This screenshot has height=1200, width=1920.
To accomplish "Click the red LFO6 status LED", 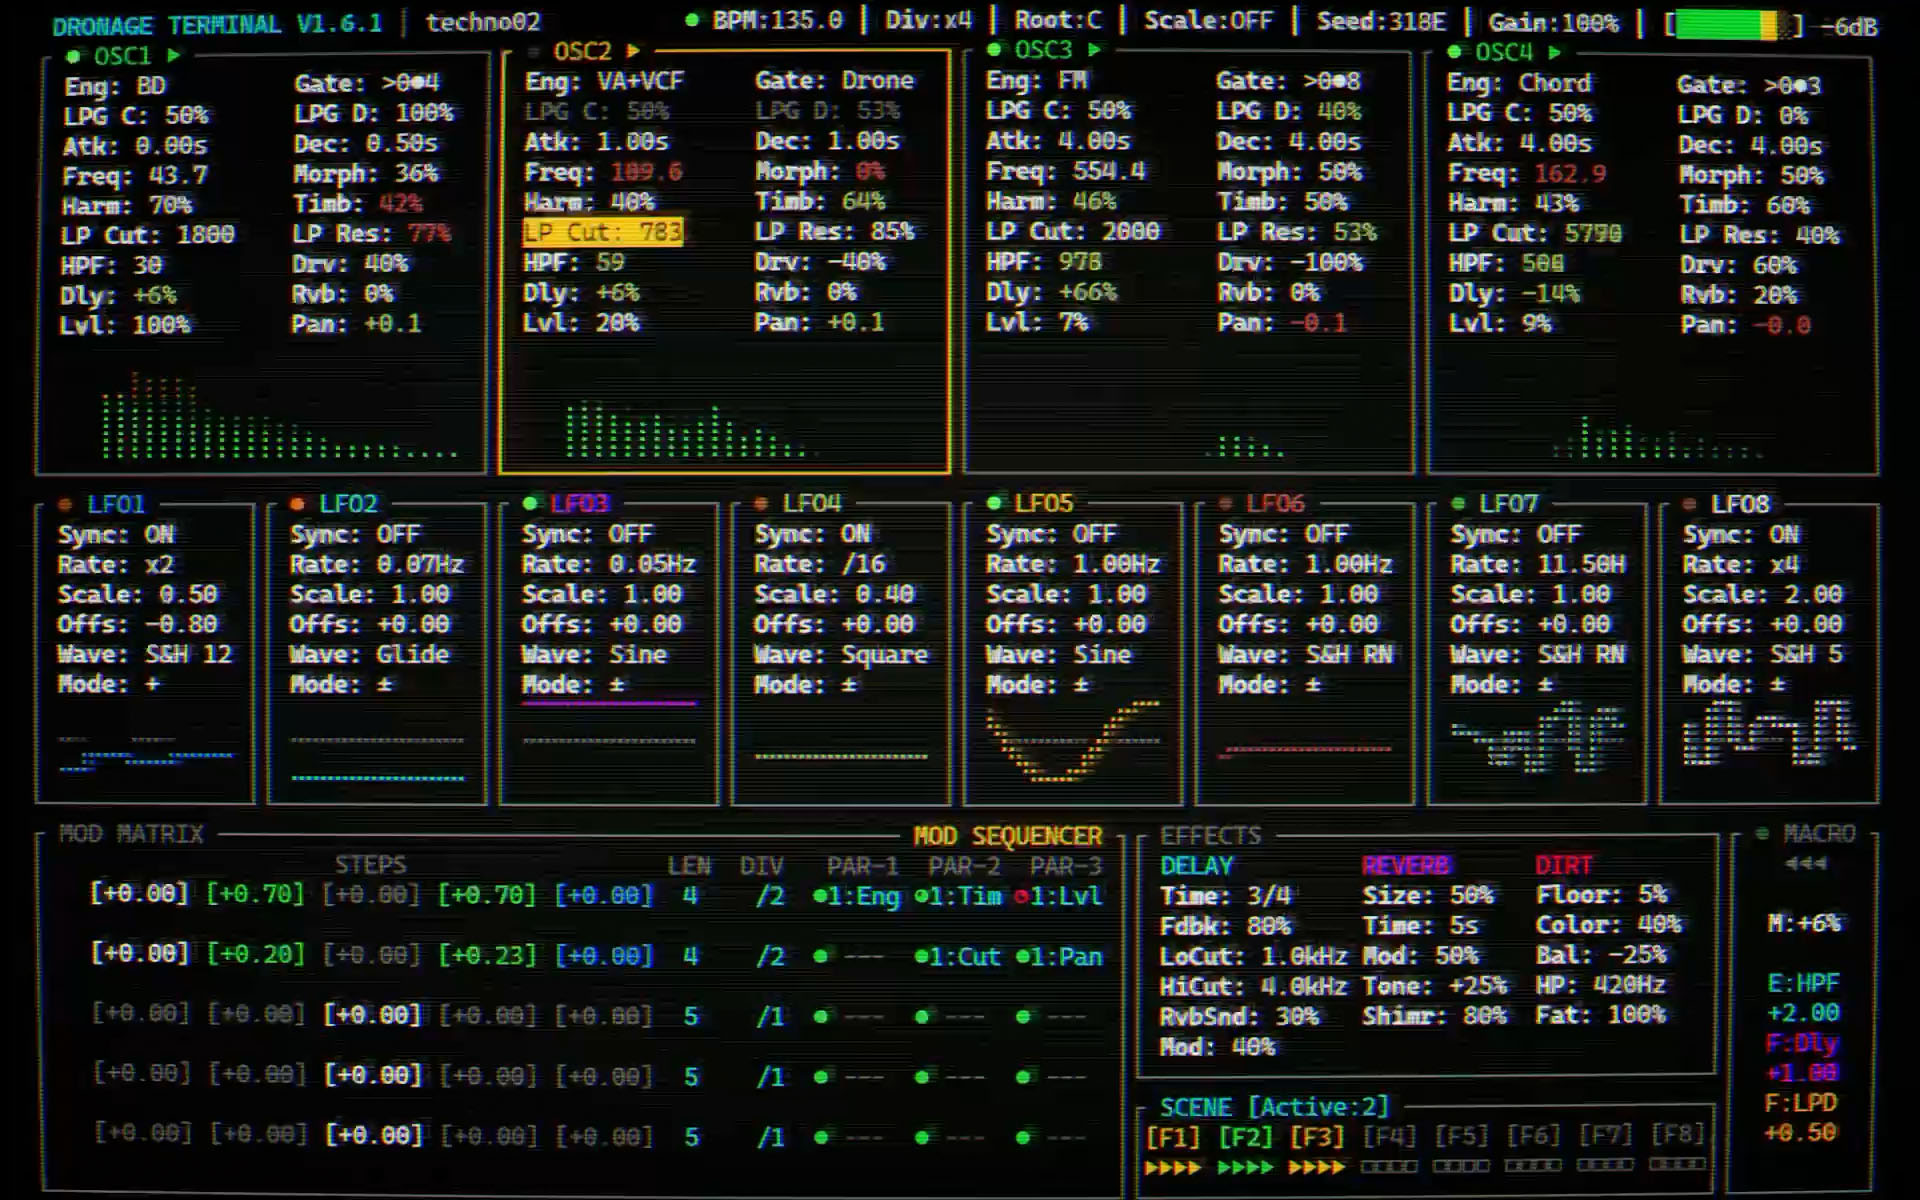I will 1224,503.
